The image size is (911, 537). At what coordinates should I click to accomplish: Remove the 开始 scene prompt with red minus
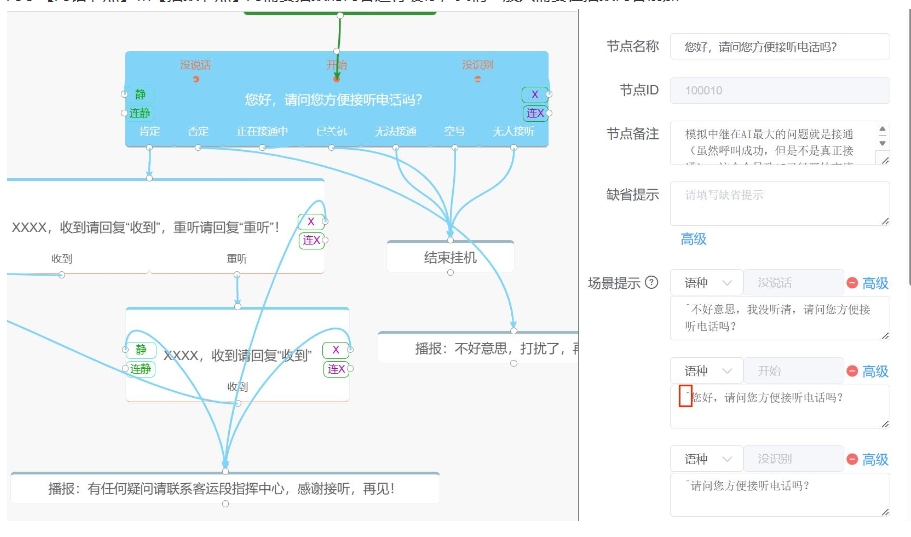click(x=852, y=371)
